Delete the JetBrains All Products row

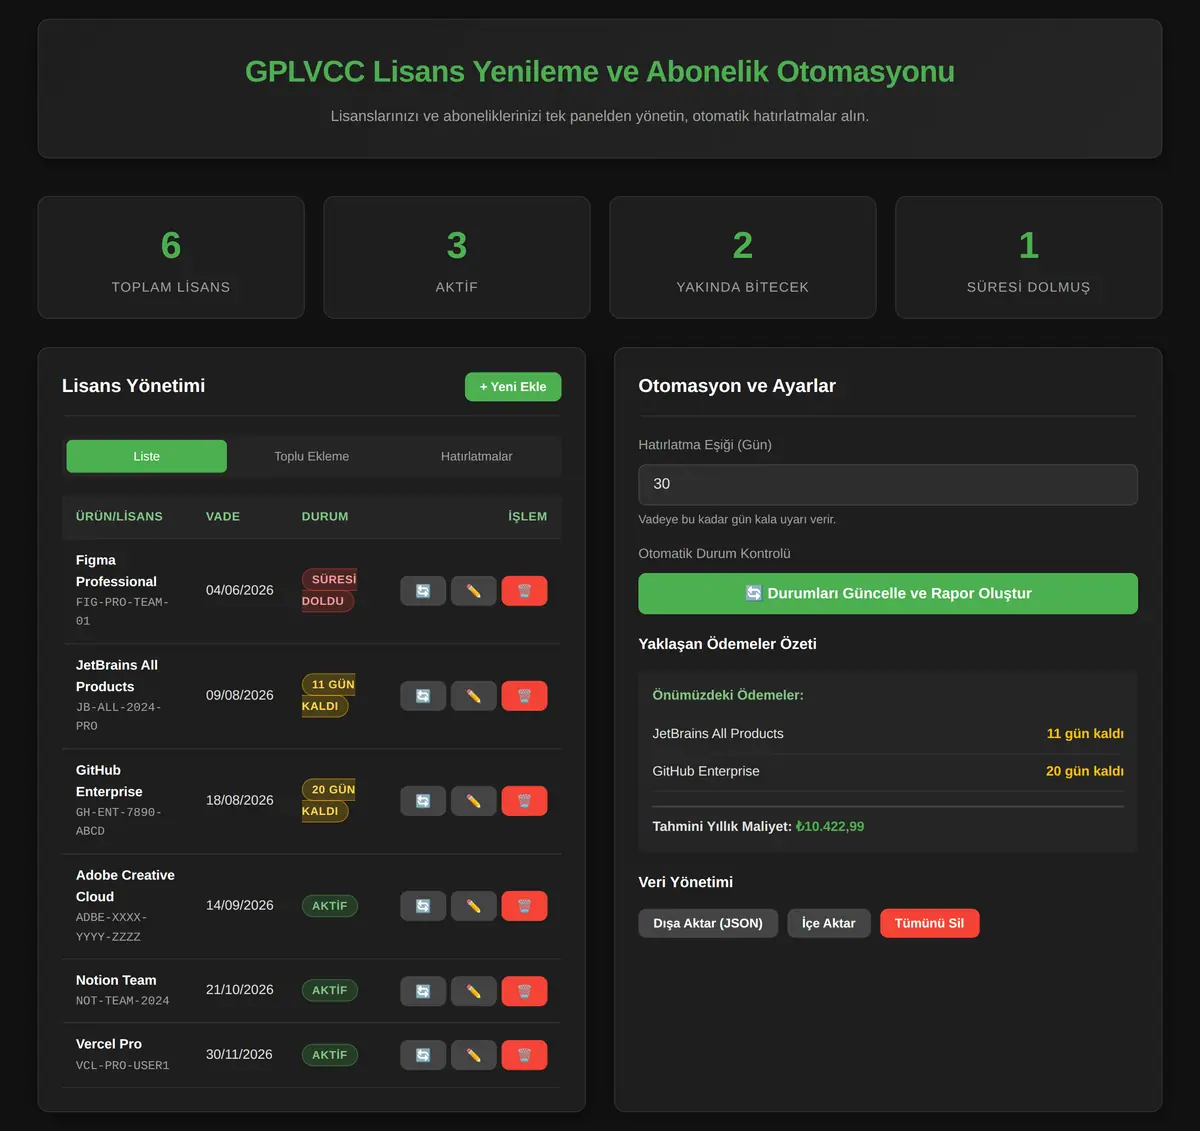point(524,696)
